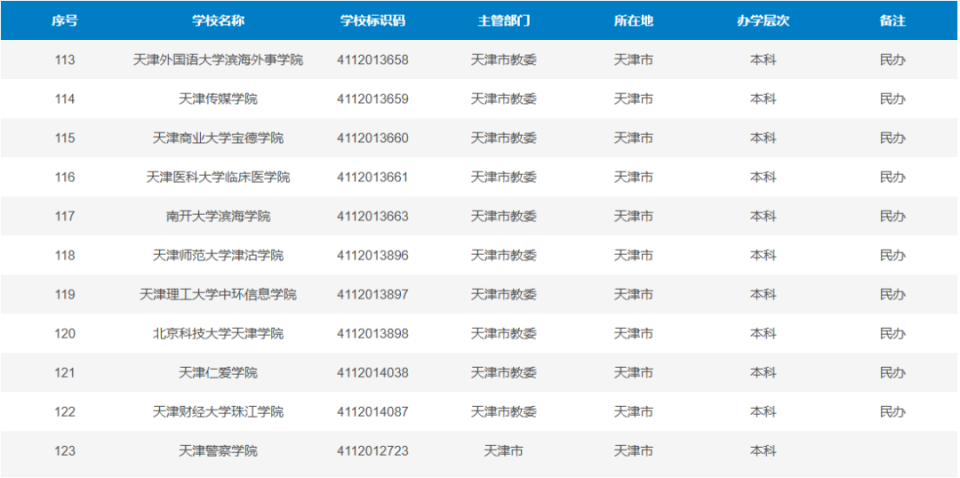Click serial number 116
This screenshot has width=960, height=478.
(65, 177)
